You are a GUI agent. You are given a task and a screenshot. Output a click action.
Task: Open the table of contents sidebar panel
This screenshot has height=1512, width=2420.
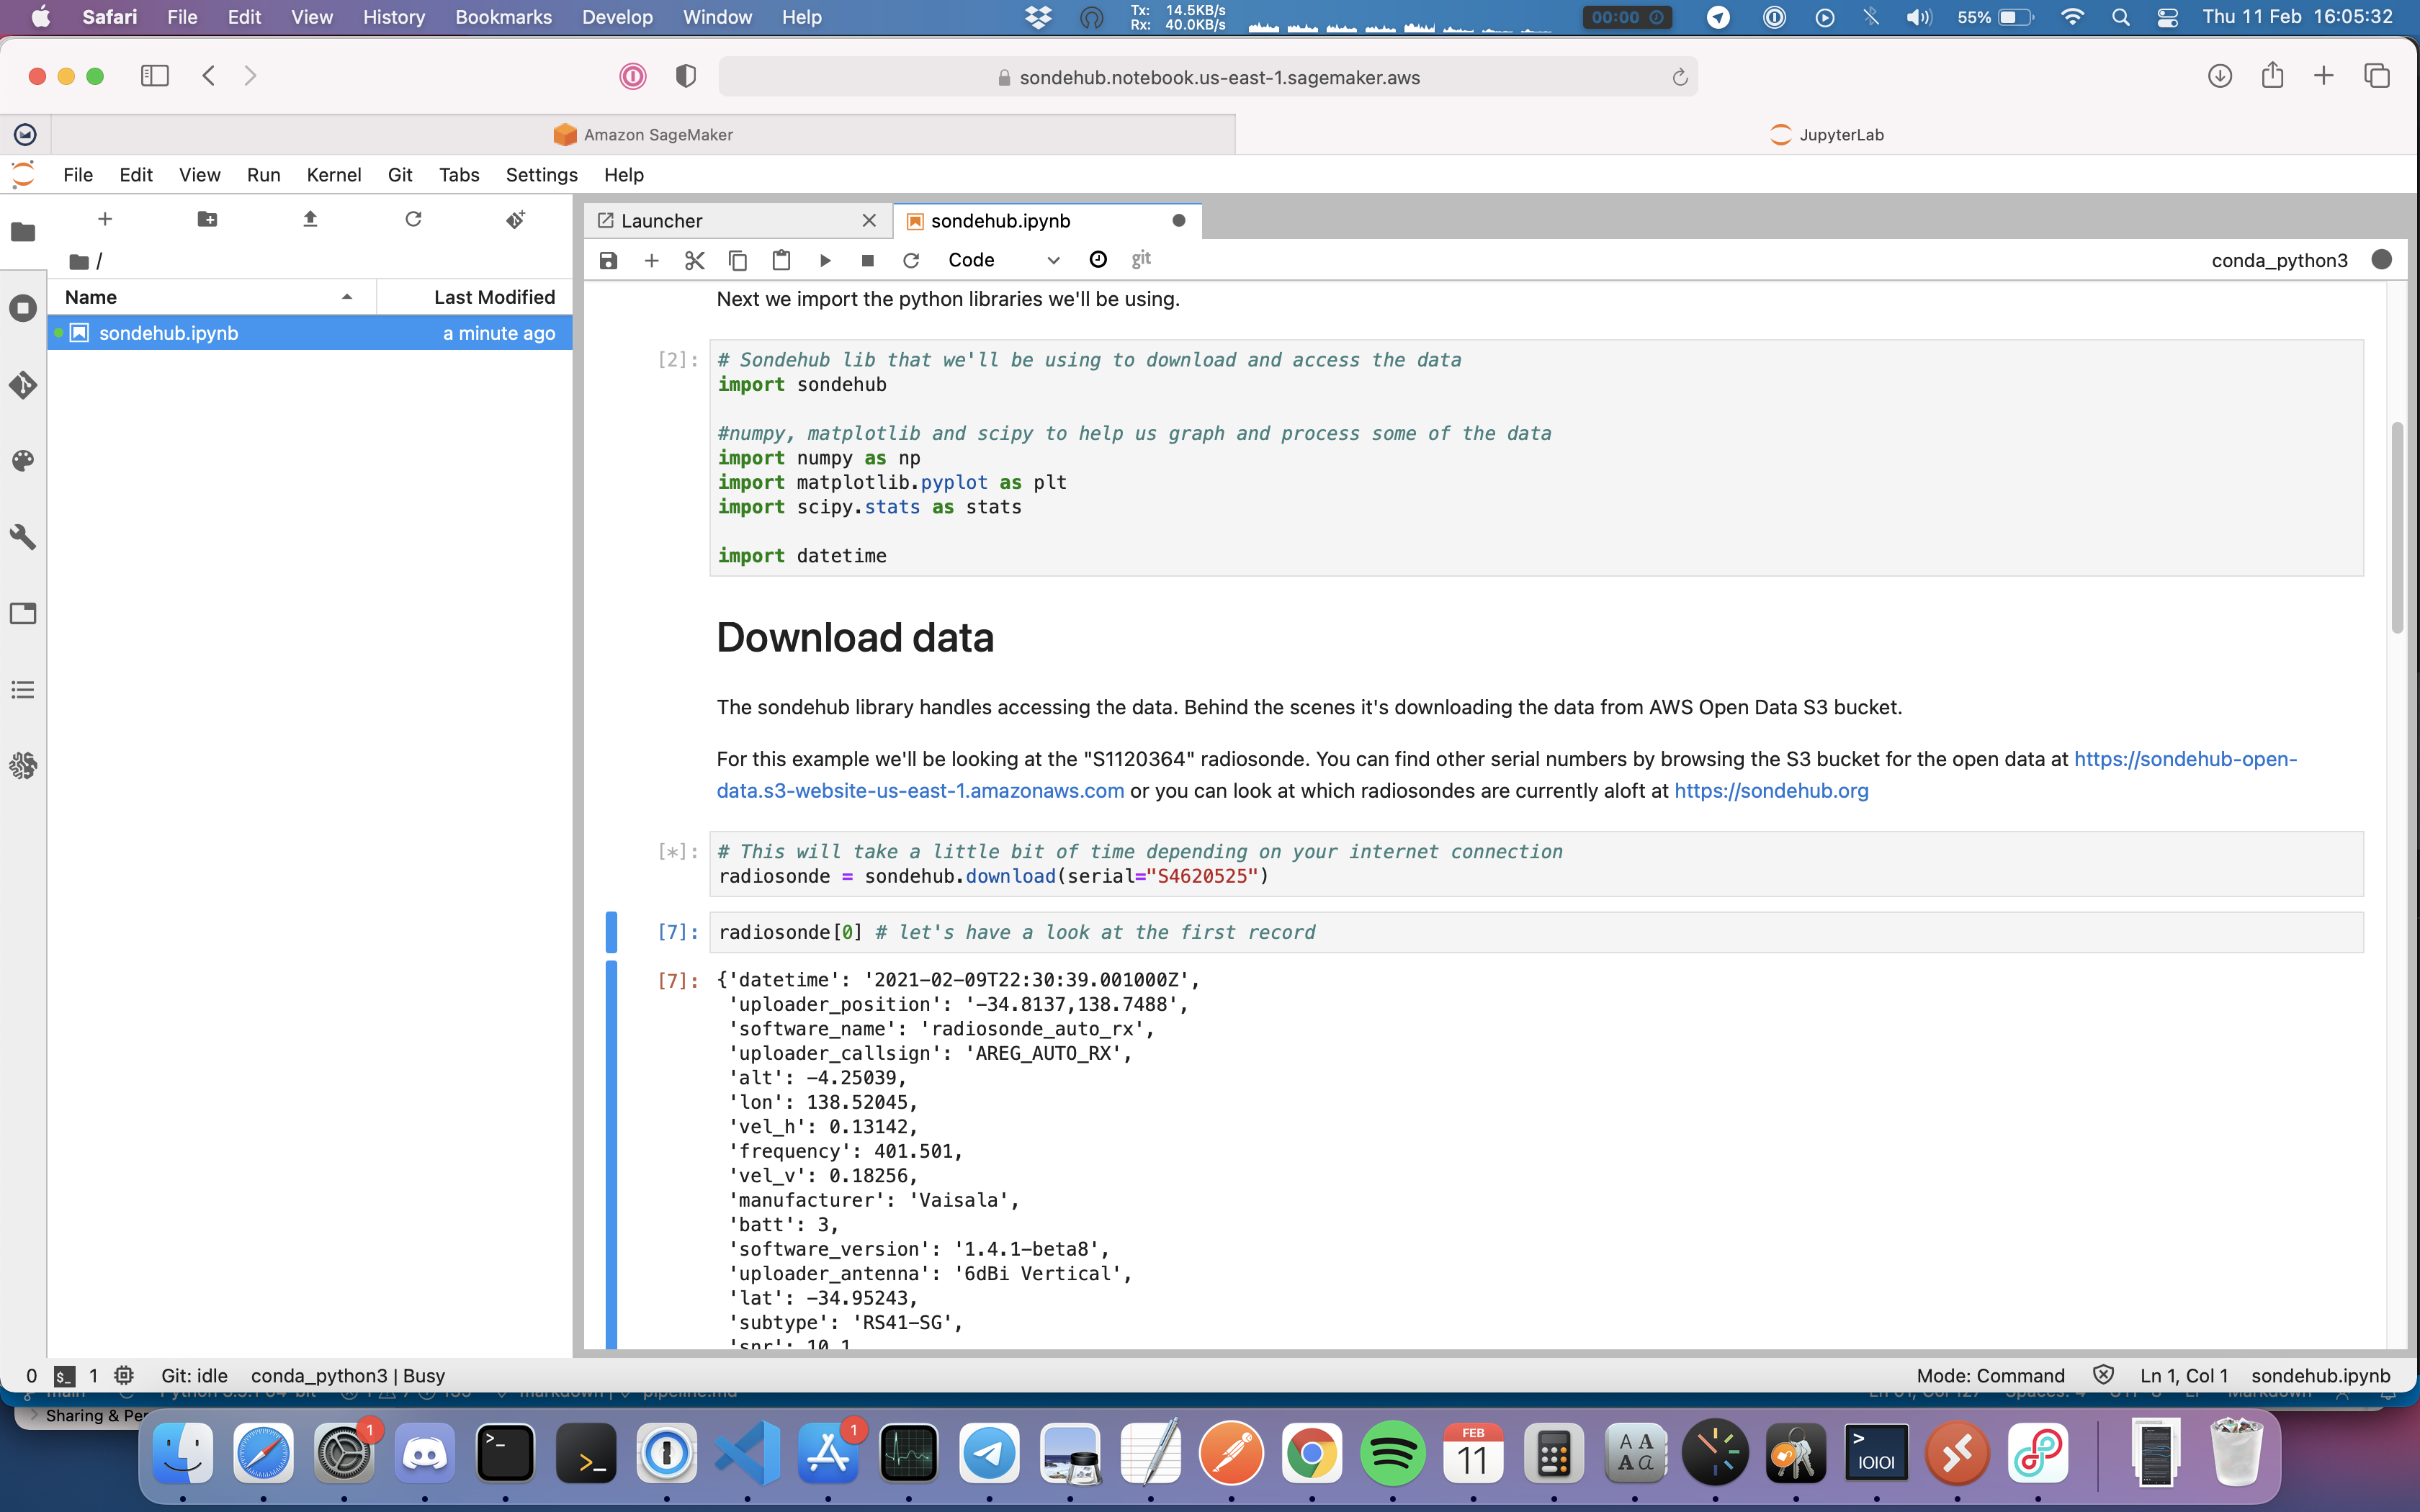(x=23, y=690)
